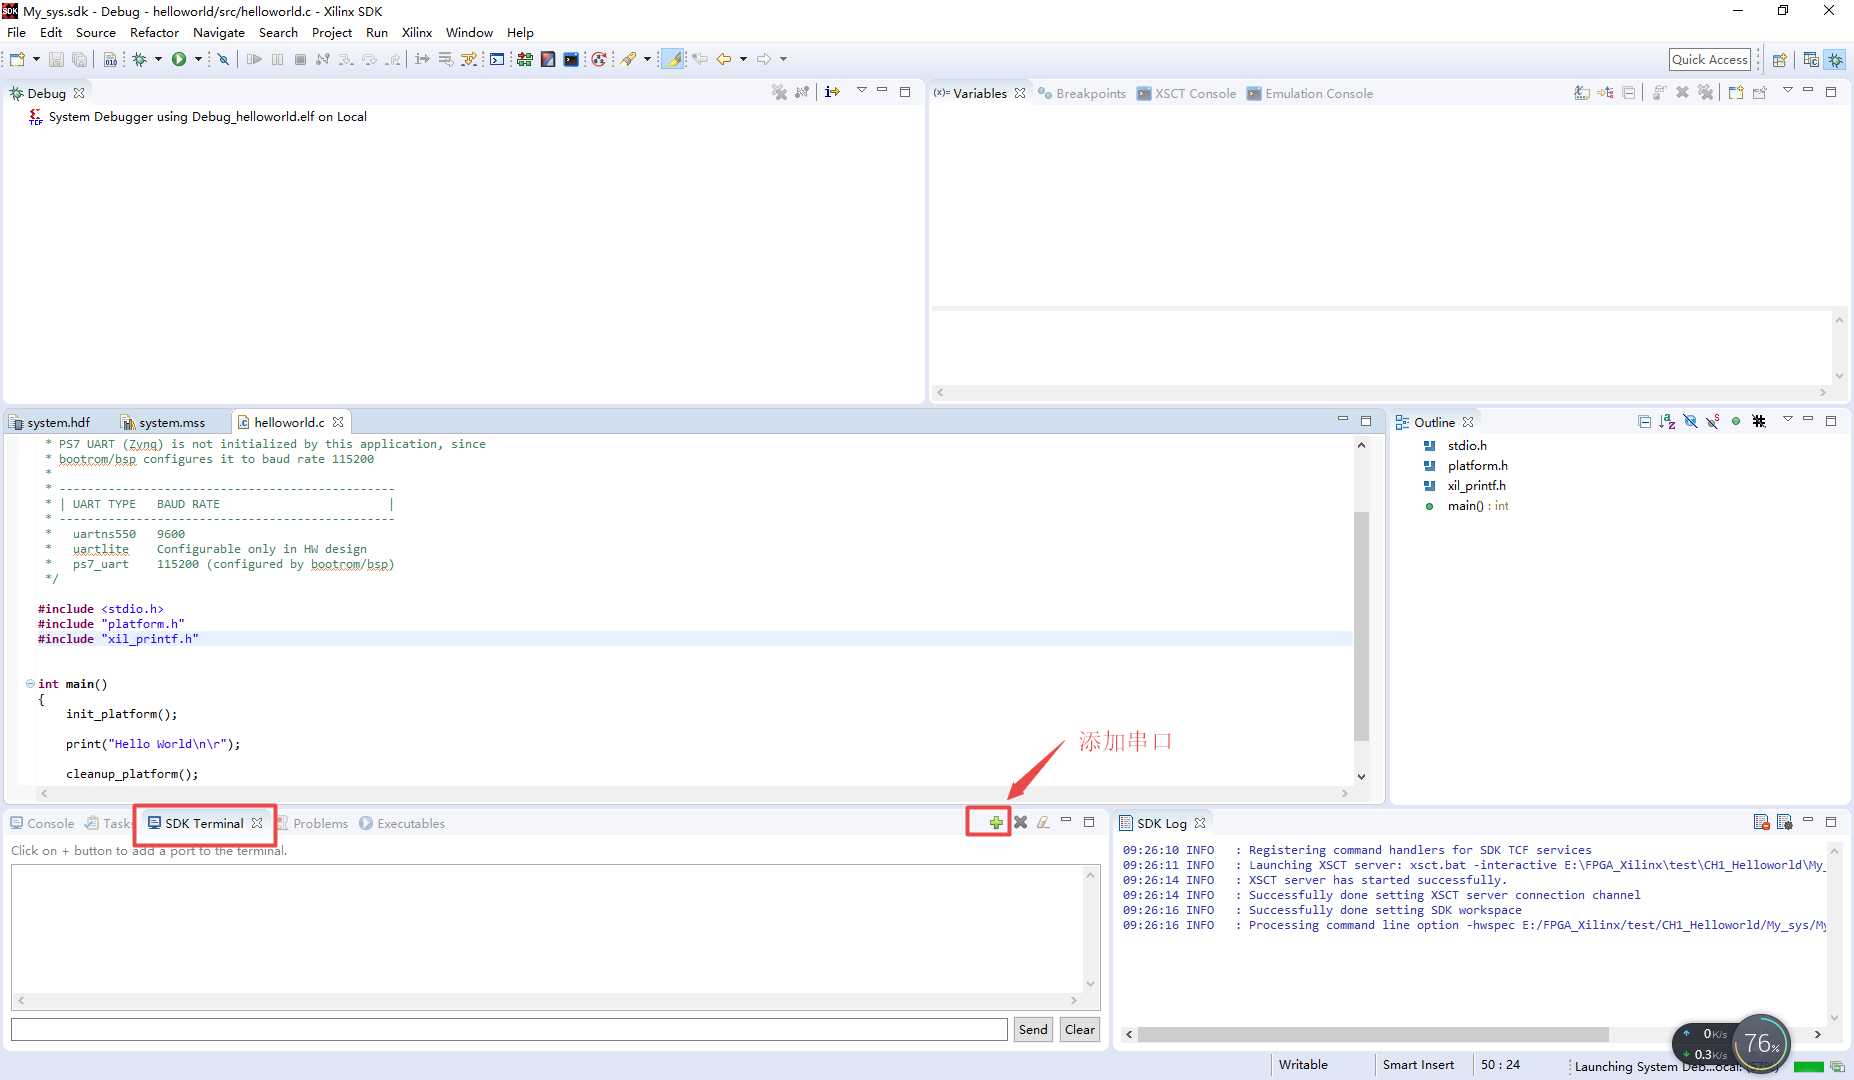Open the Debug view menu triangle
Screen dimensions: 1854x1080
pyautogui.click(x=861, y=91)
